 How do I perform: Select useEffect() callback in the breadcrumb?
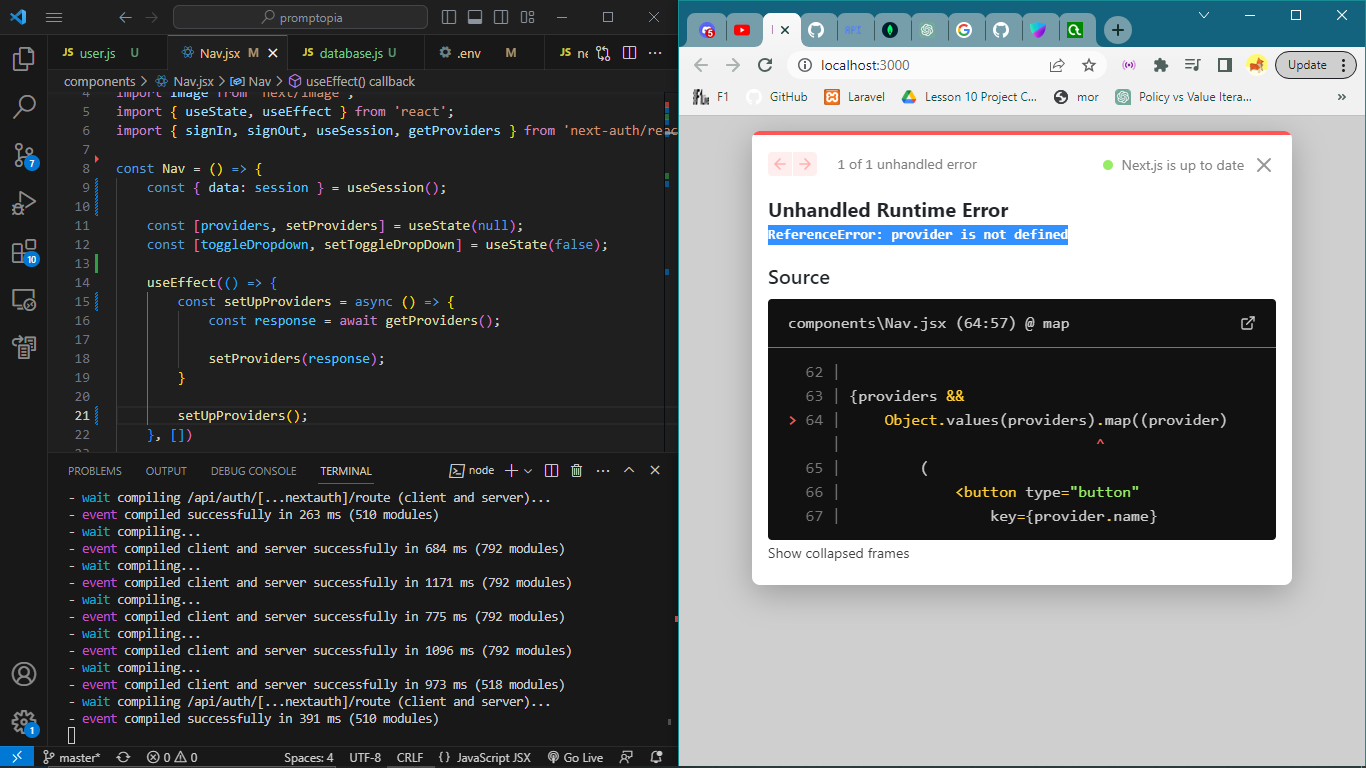(x=351, y=81)
